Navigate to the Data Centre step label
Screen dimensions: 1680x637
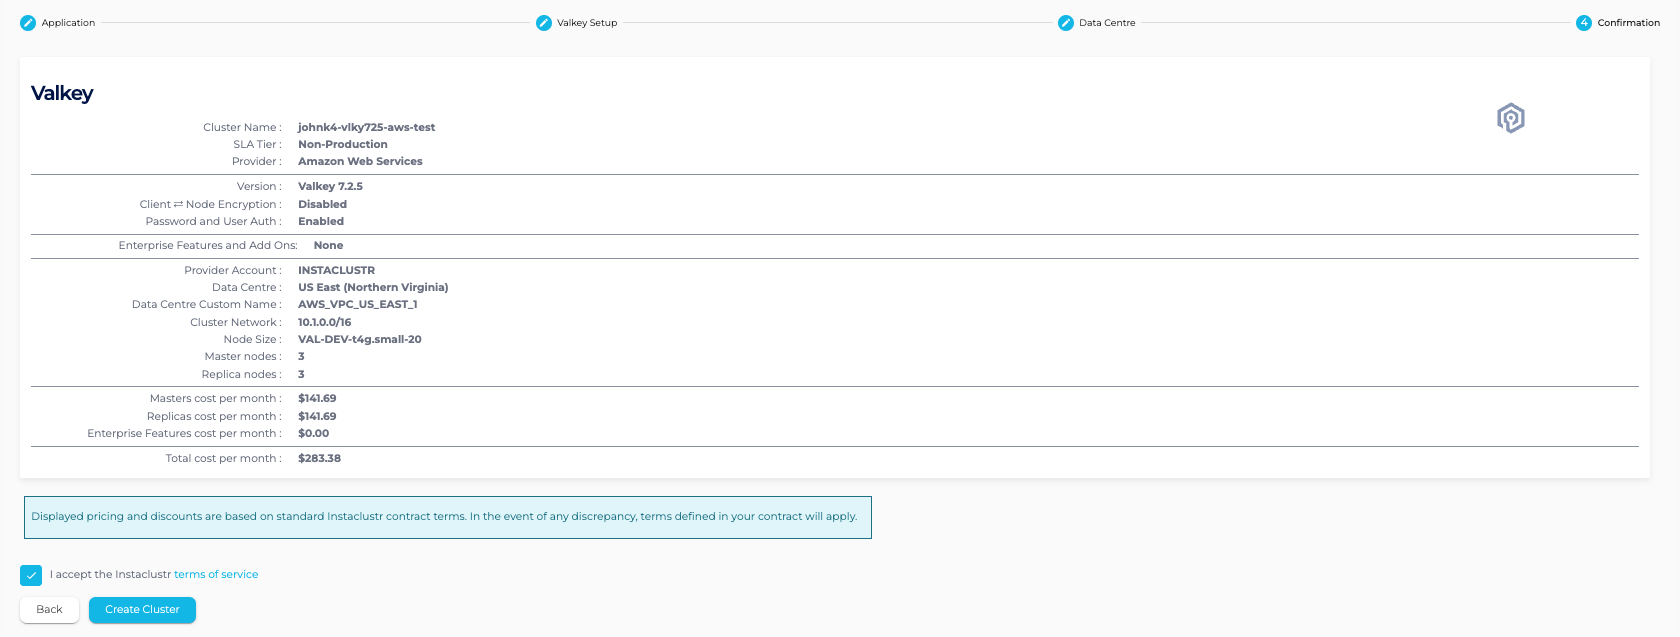tap(1107, 23)
